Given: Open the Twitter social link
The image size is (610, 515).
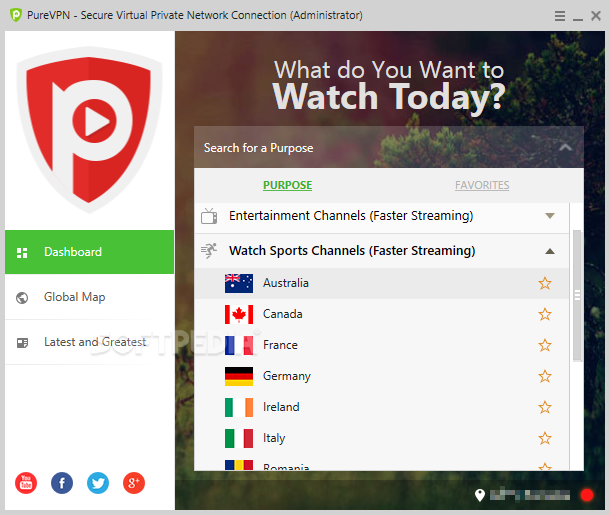Looking at the screenshot, I should (98, 483).
